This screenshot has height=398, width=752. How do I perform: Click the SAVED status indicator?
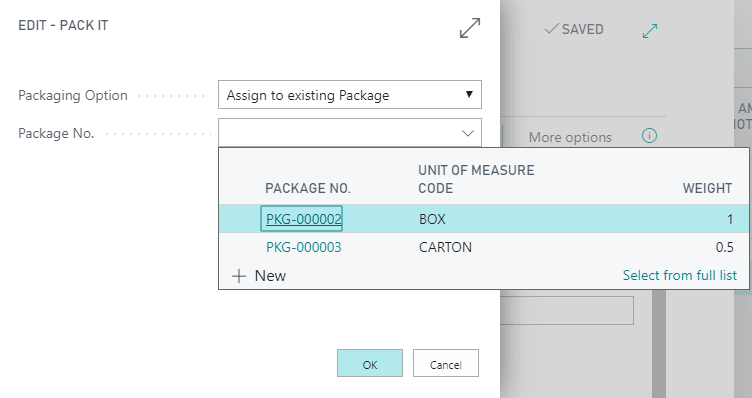pos(574,29)
